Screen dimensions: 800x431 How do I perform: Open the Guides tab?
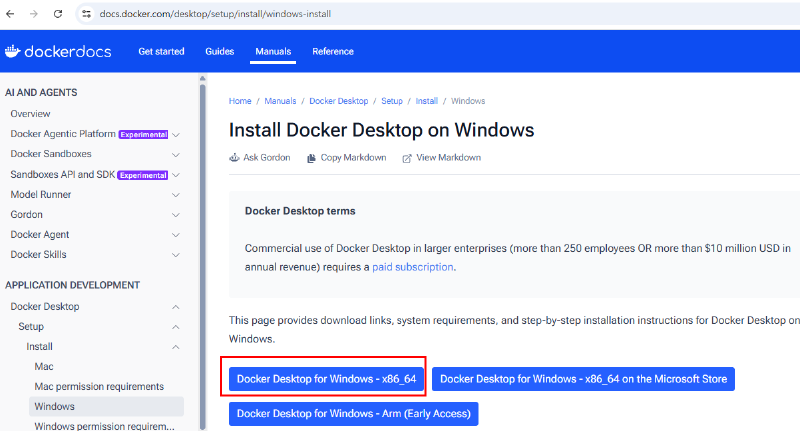[219, 52]
